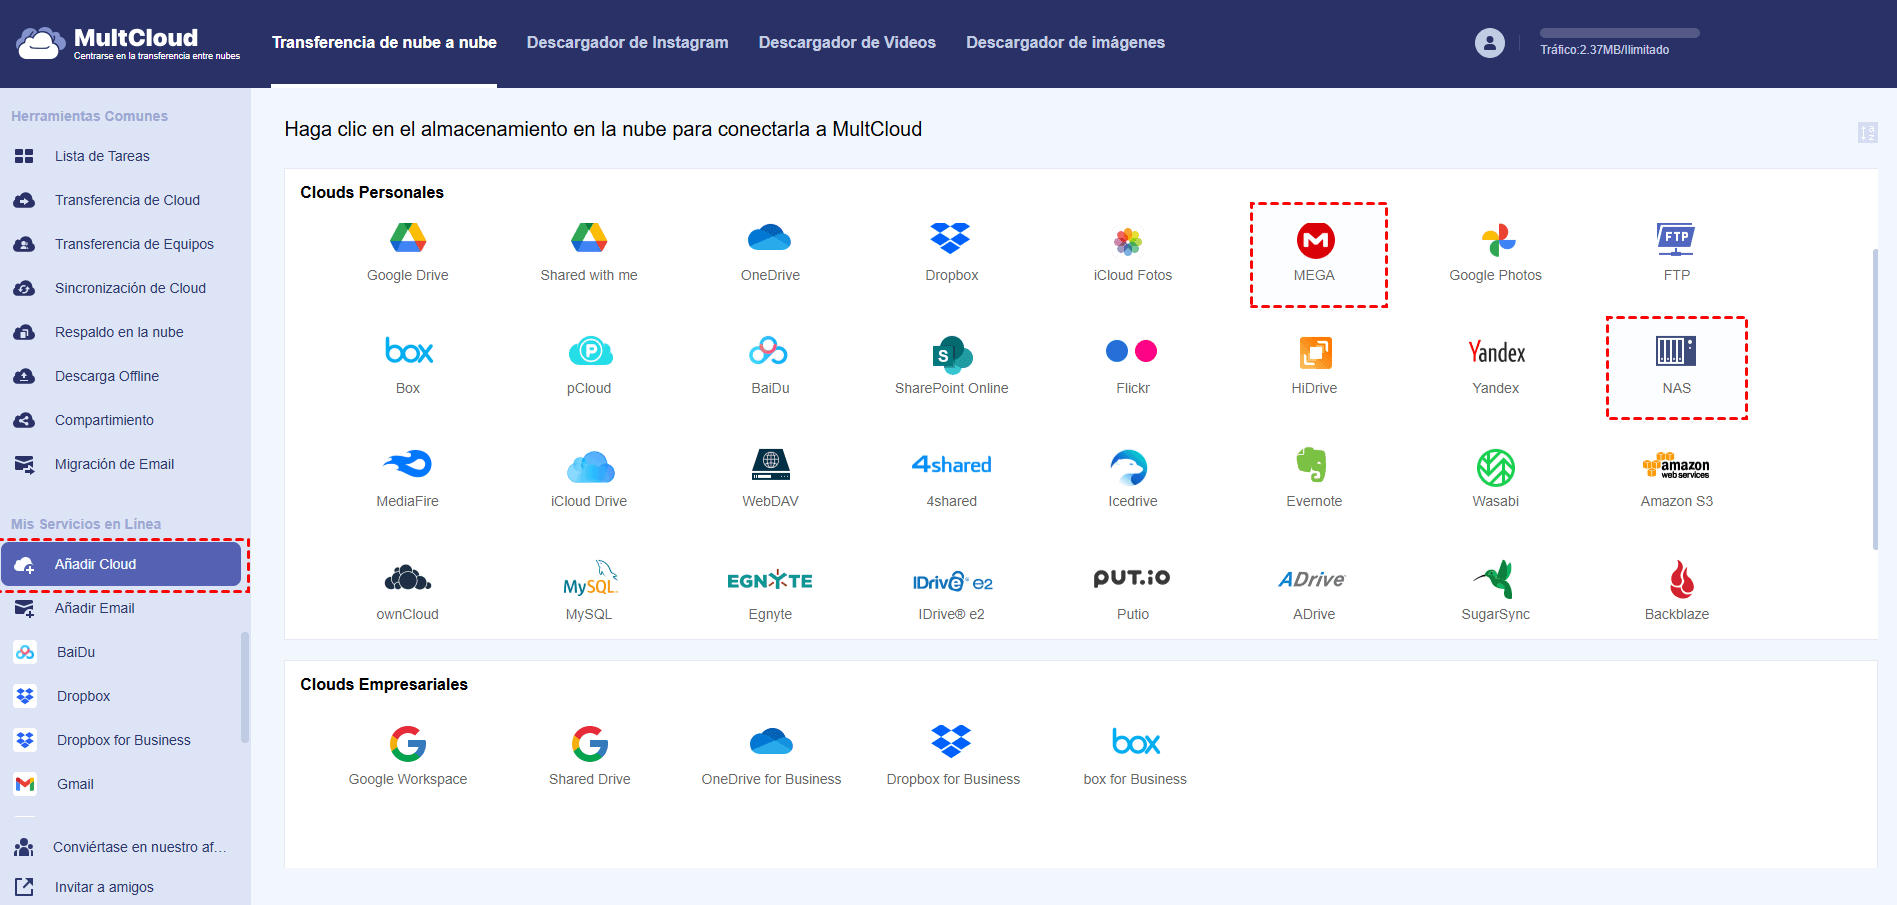This screenshot has height=905, width=1897.
Task: Toggle the view icon at top right
Action: (1867, 132)
